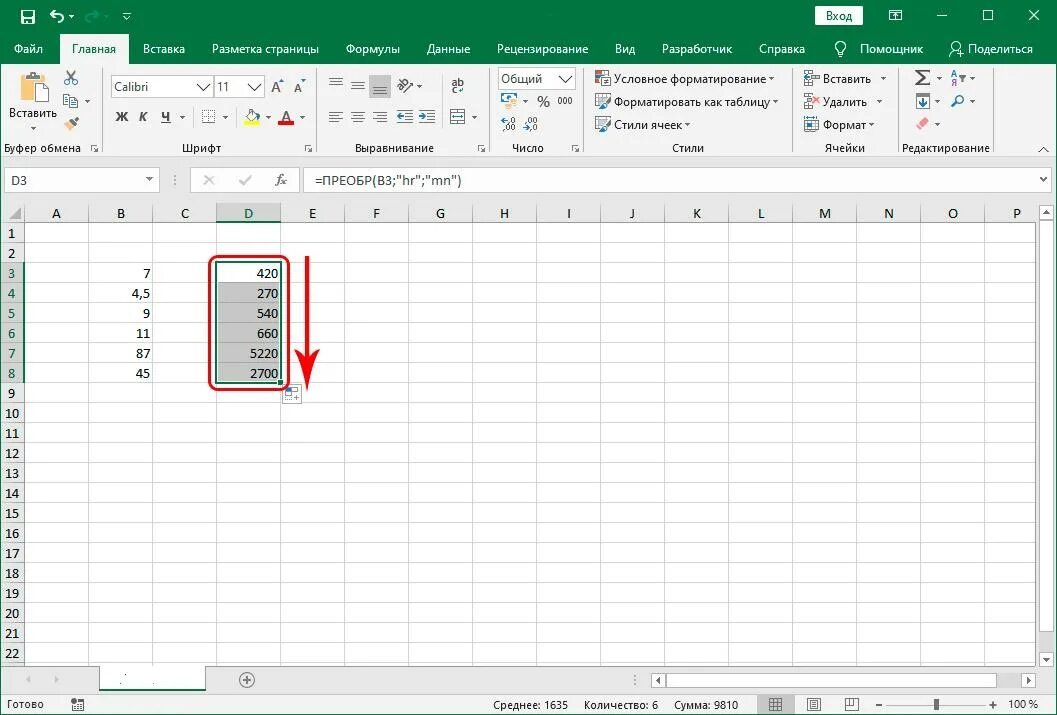Increase decimal places

click(509, 124)
